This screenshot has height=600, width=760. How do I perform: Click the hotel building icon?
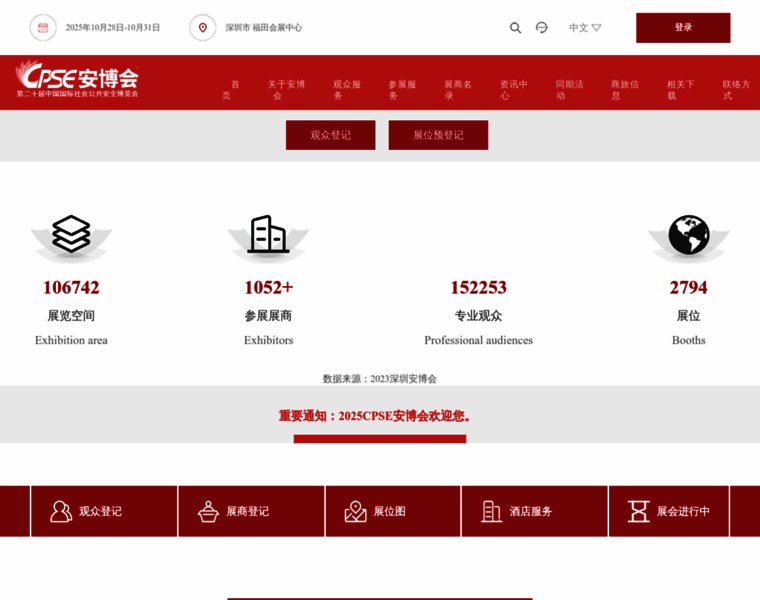tap(491, 511)
